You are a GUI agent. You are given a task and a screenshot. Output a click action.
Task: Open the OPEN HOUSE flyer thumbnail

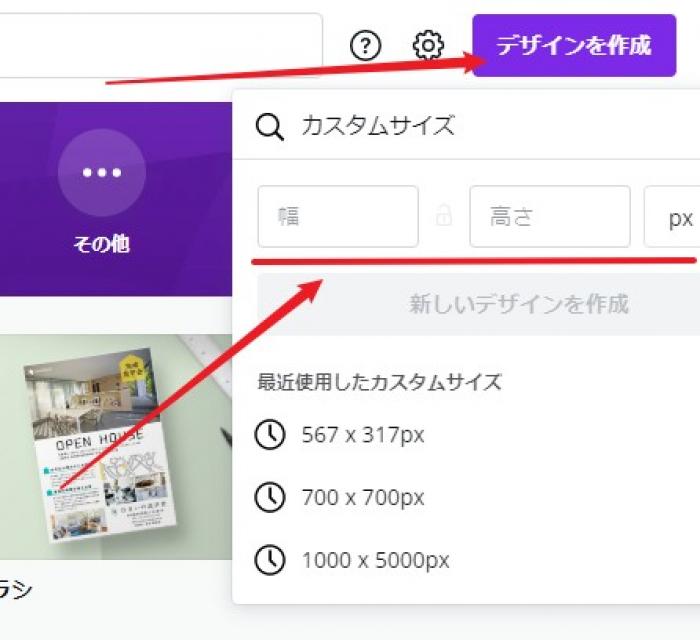pyautogui.click(x=116, y=446)
